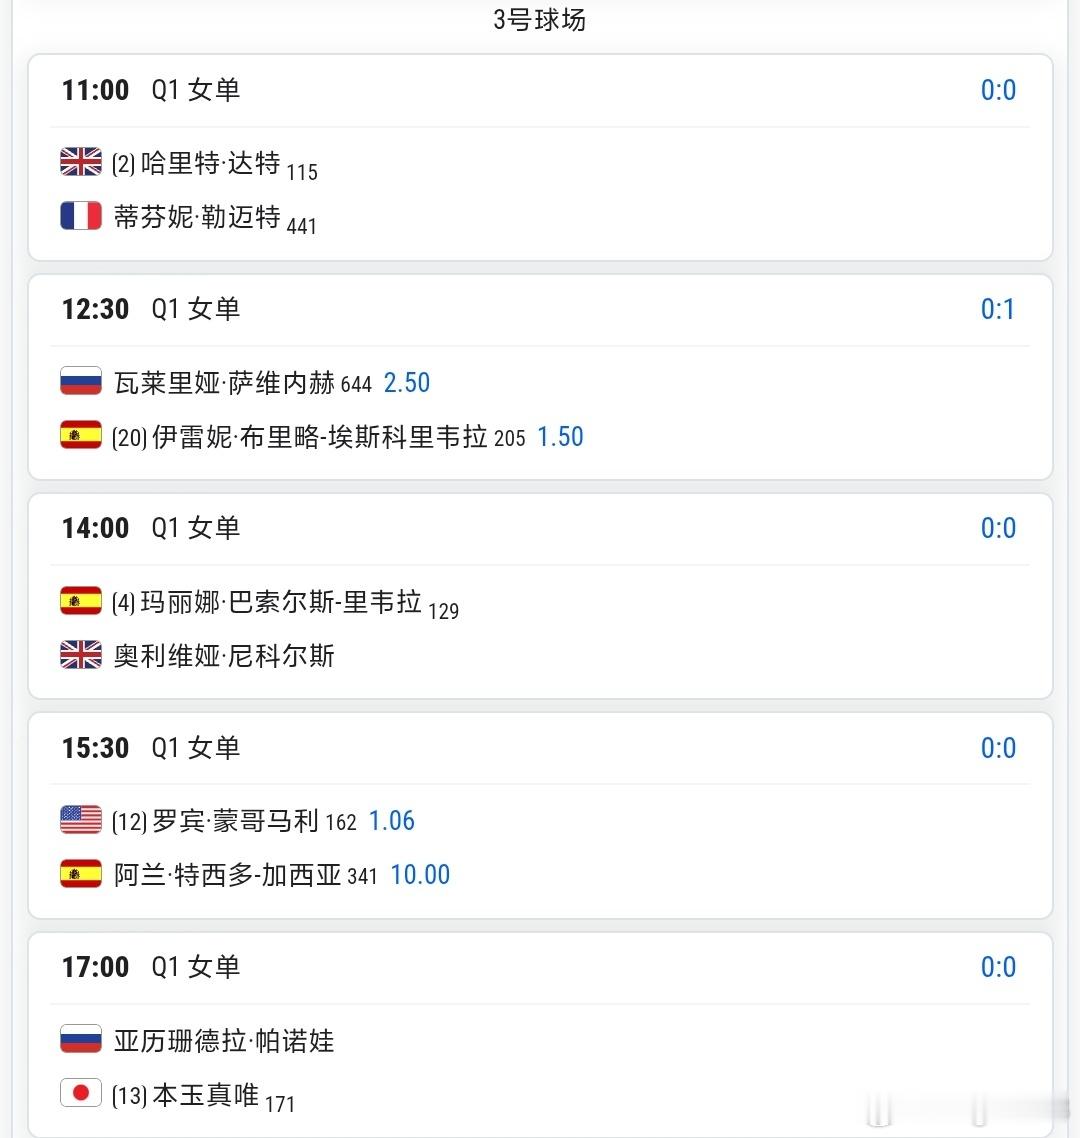Click UK flag next to 哈里特·达特
The width and height of the screenshot is (1080, 1138).
tap(81, 162)
